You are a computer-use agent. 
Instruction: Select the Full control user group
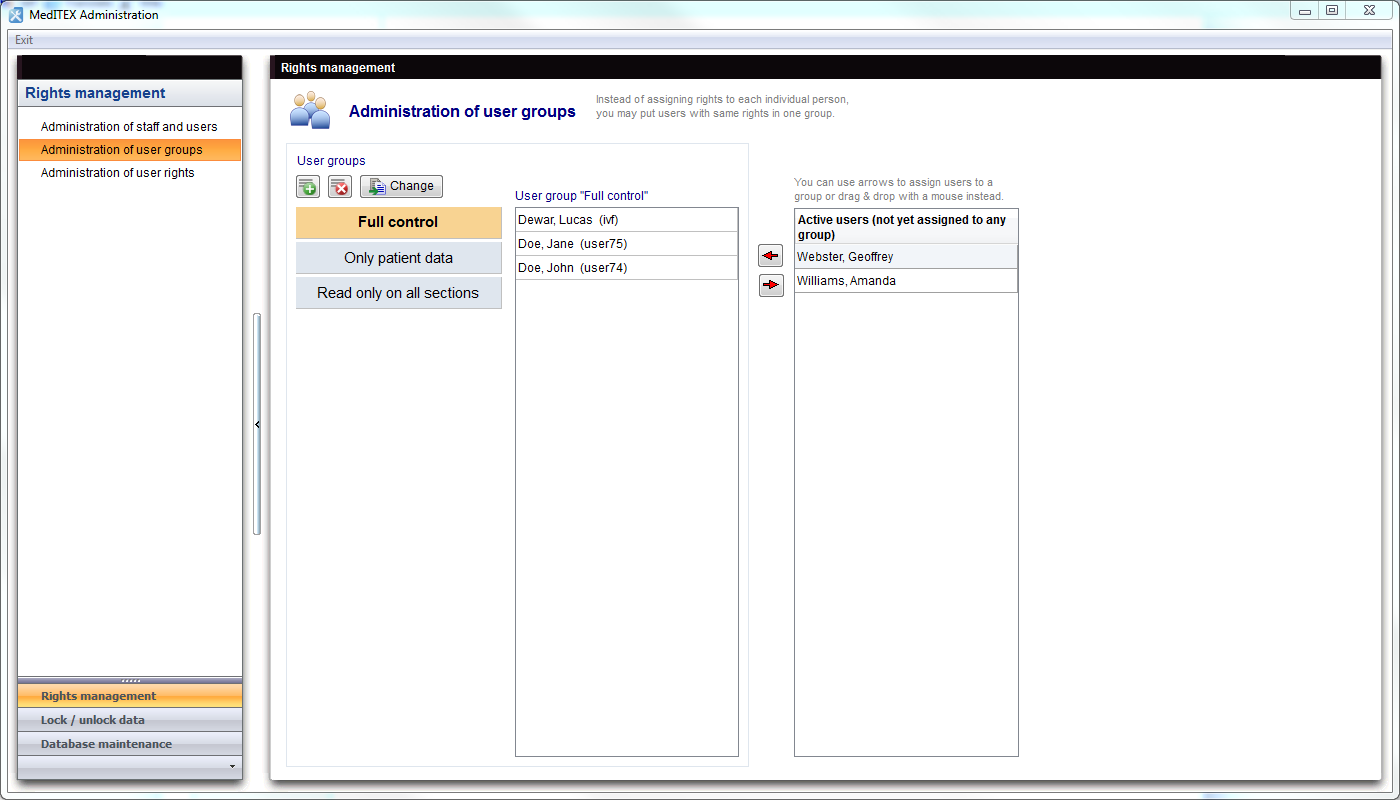click(x=398, y=222)
